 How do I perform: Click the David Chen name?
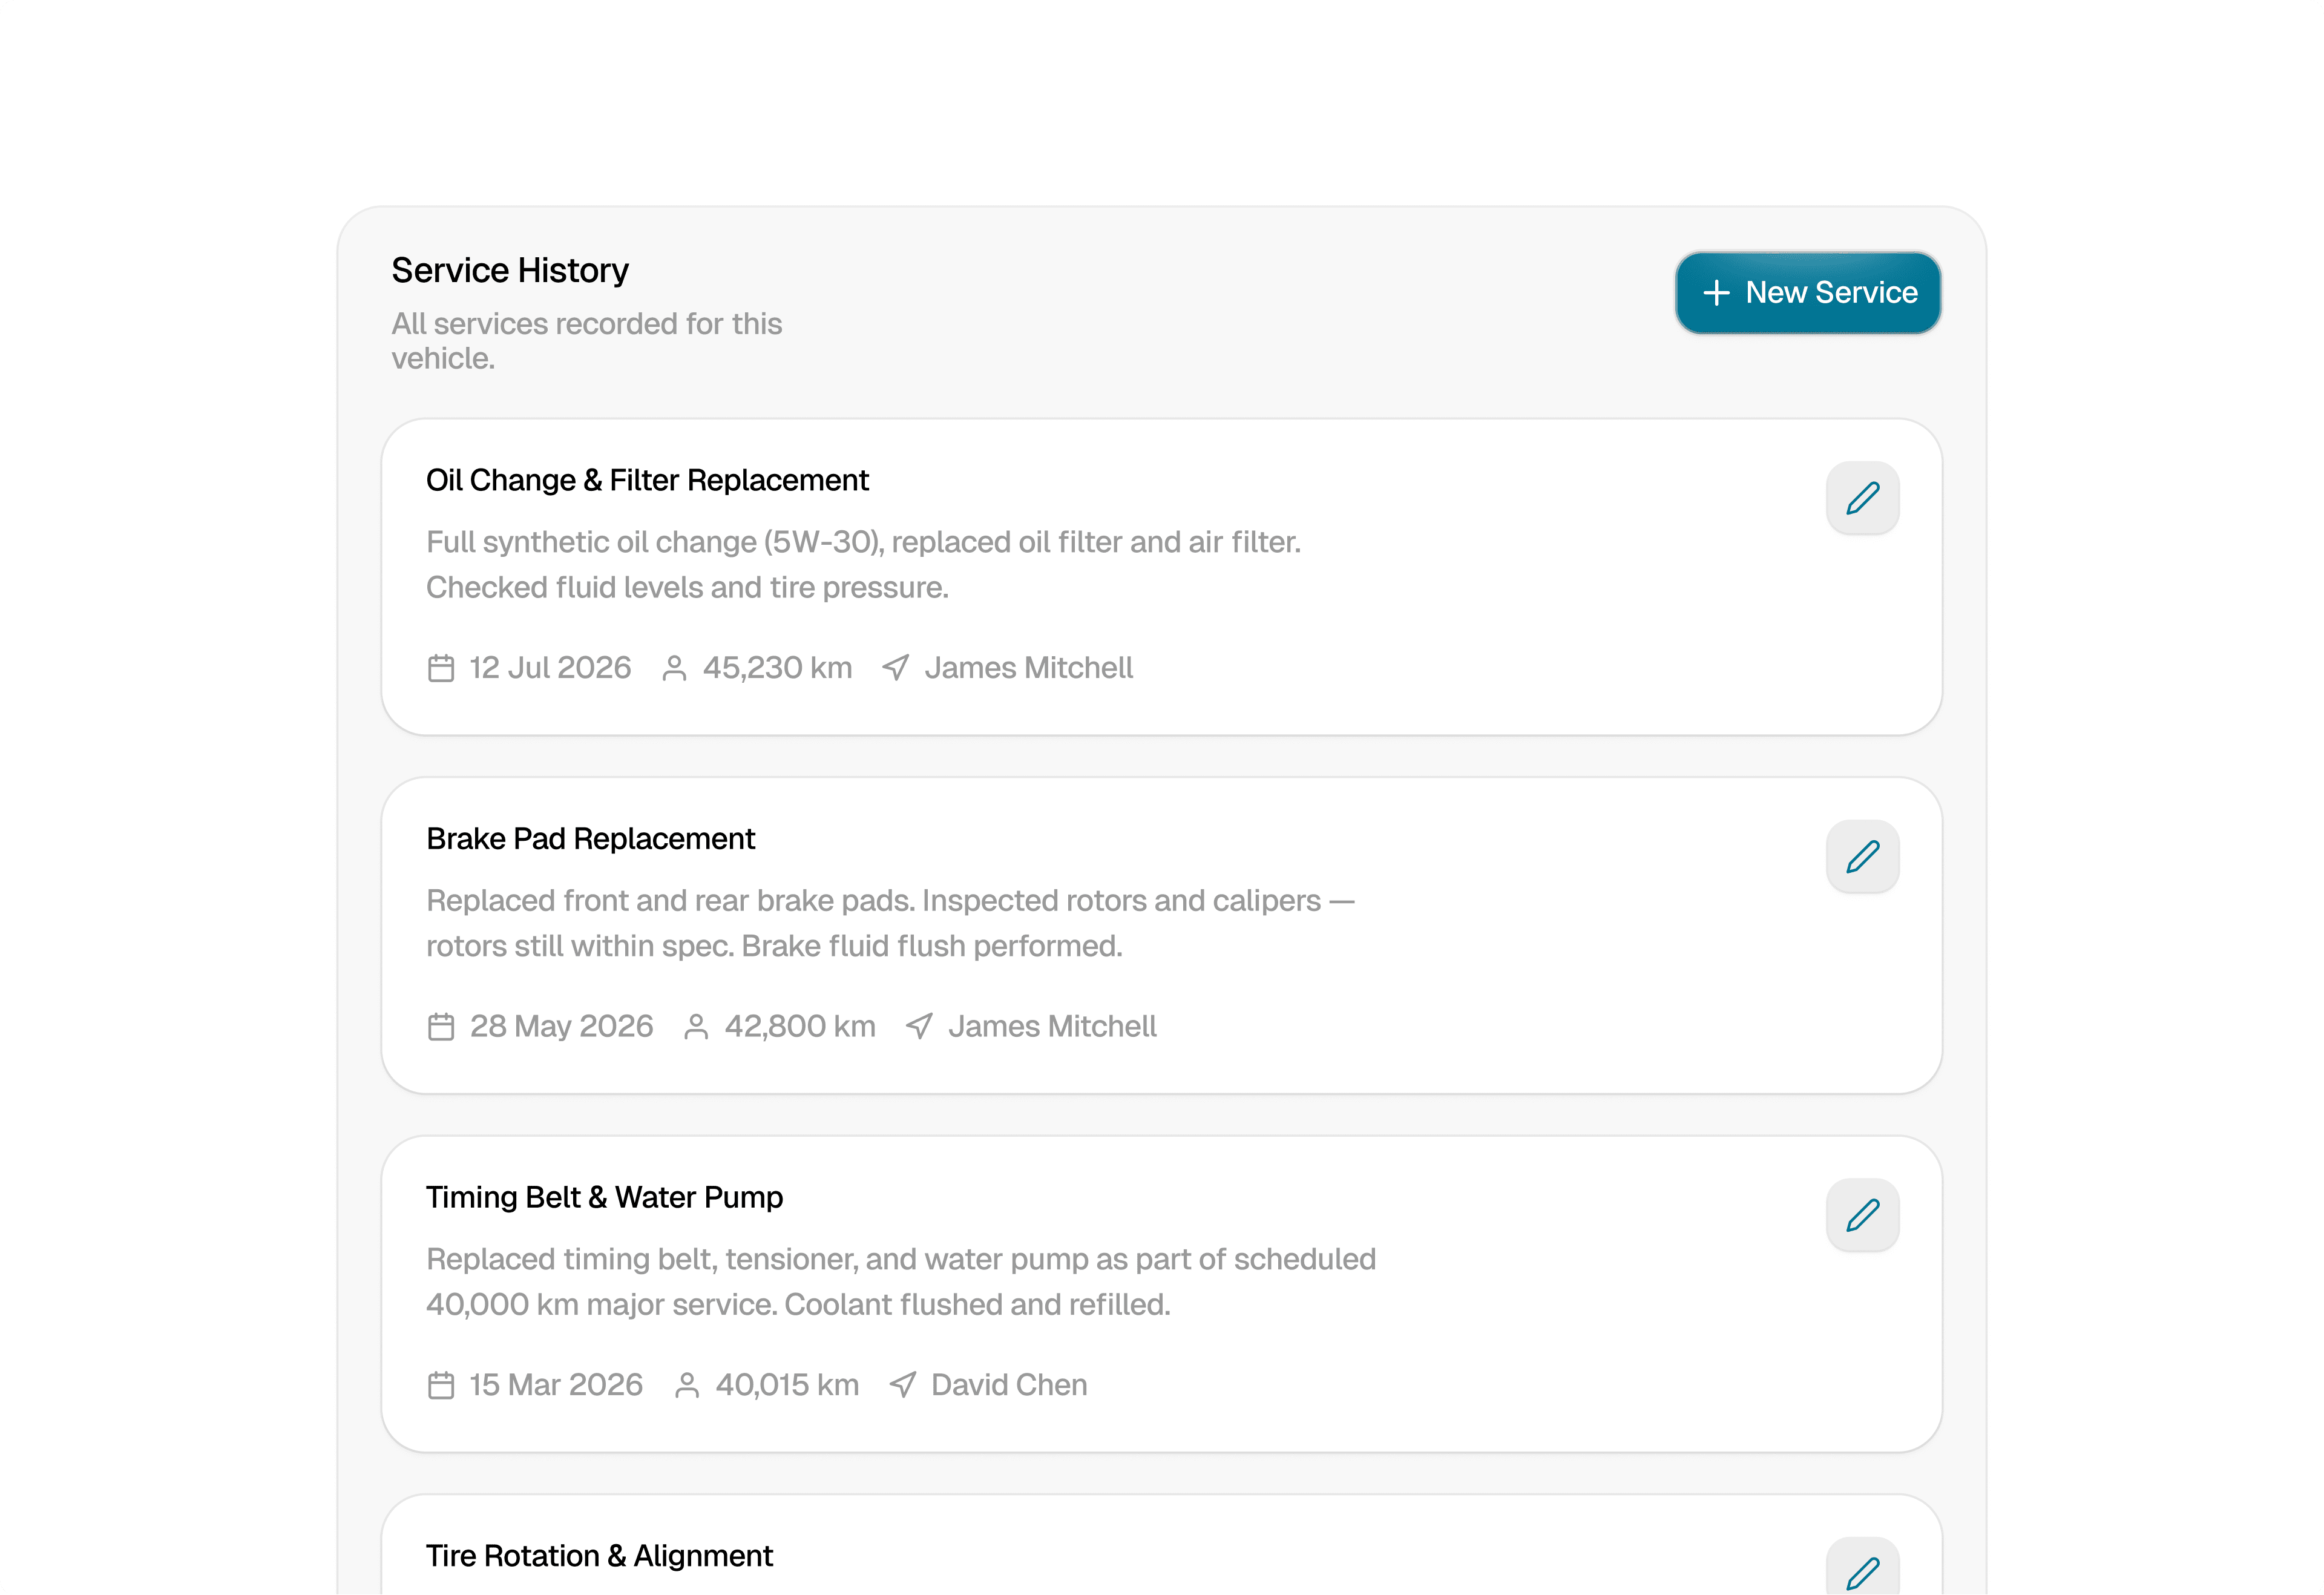[1009, 1385]
